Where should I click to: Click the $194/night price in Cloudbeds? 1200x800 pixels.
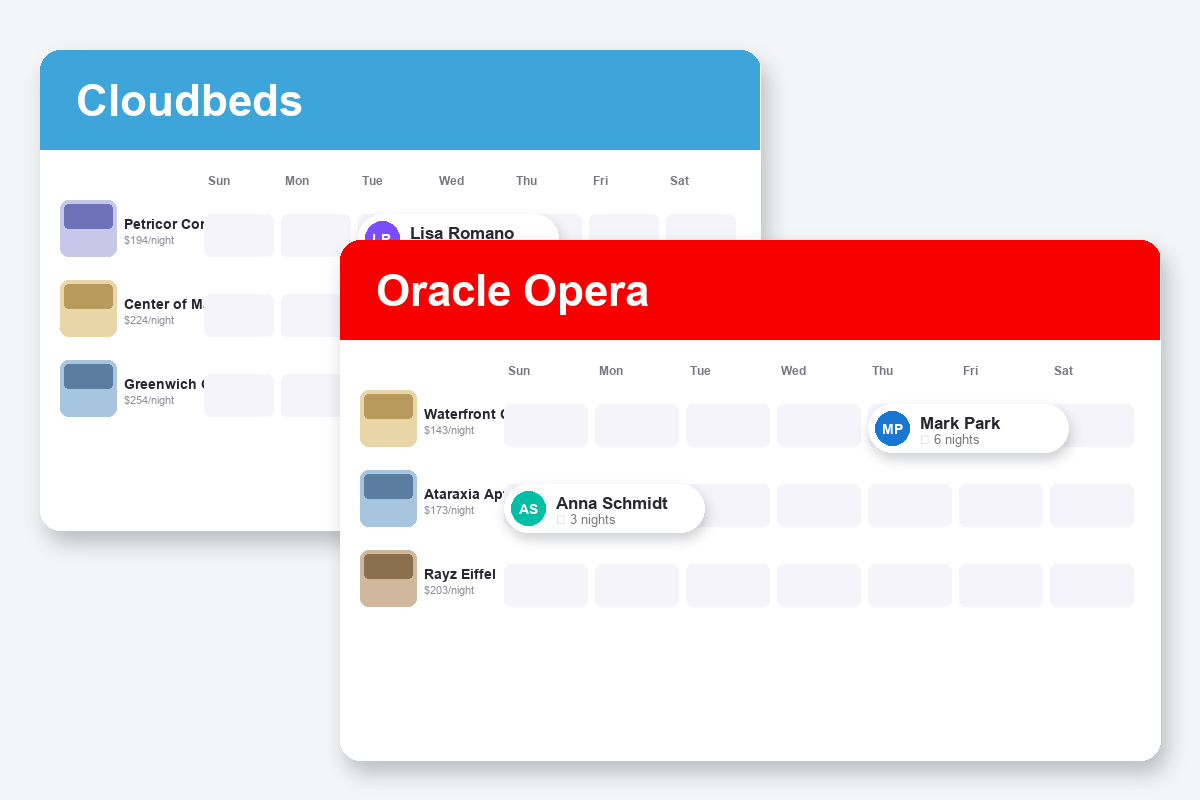pyautogui.click(x=149, y=240)
